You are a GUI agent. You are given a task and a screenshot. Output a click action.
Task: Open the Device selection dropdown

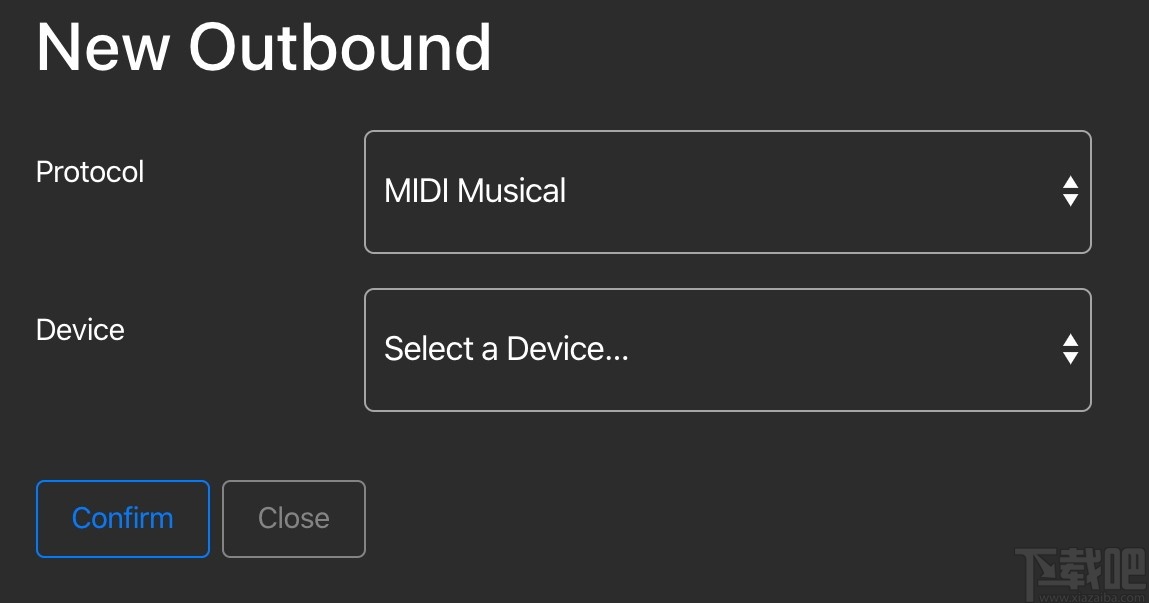coord(727,350)
